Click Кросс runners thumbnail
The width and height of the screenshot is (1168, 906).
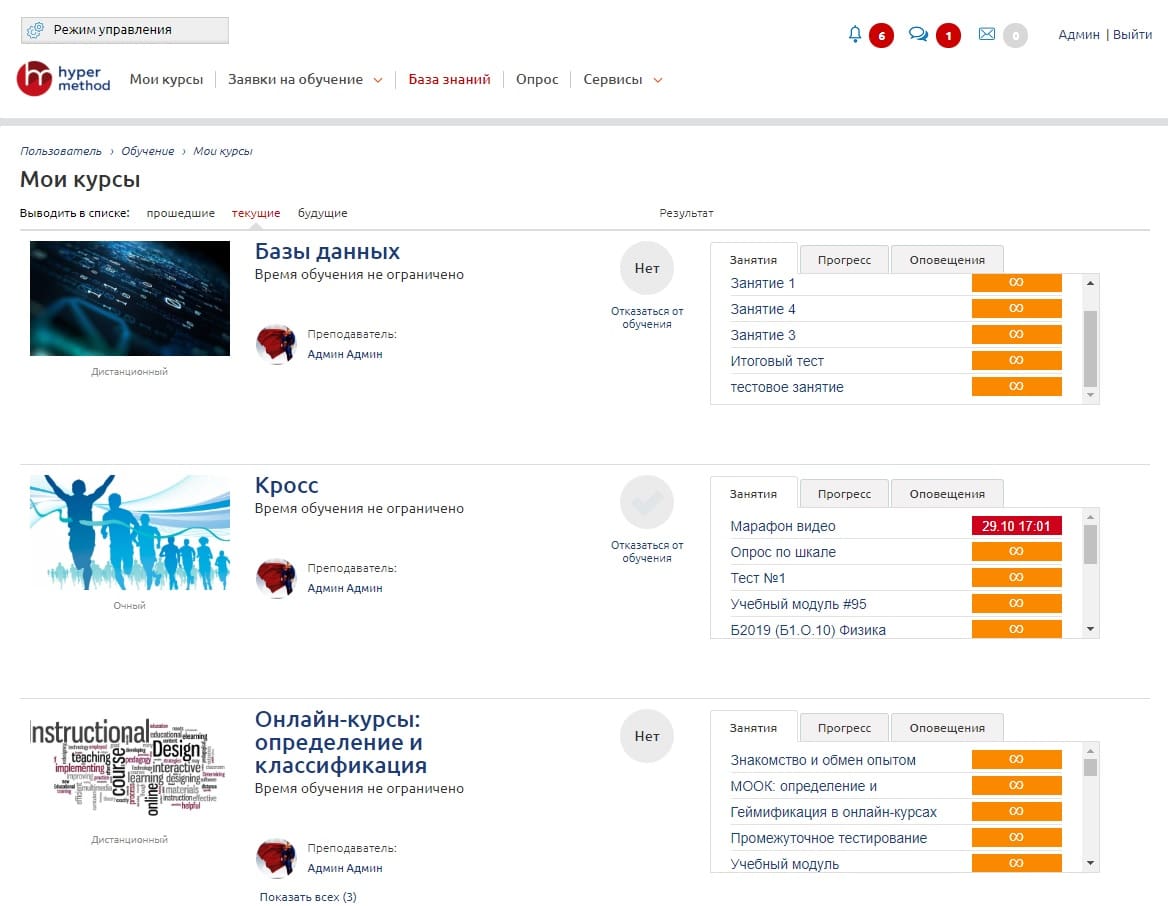(x=130, y=532)
